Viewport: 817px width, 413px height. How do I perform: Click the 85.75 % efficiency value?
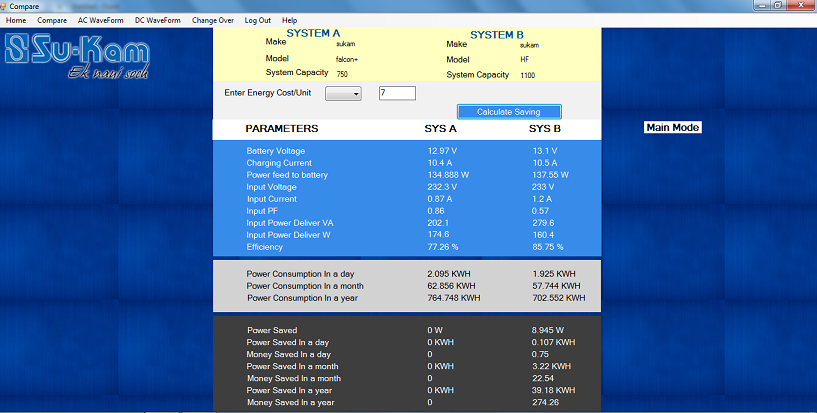(548, 247)
